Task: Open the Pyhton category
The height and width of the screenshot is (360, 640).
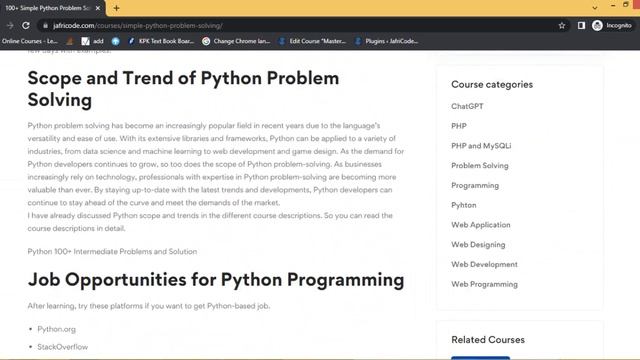Action: coord(463,205)
